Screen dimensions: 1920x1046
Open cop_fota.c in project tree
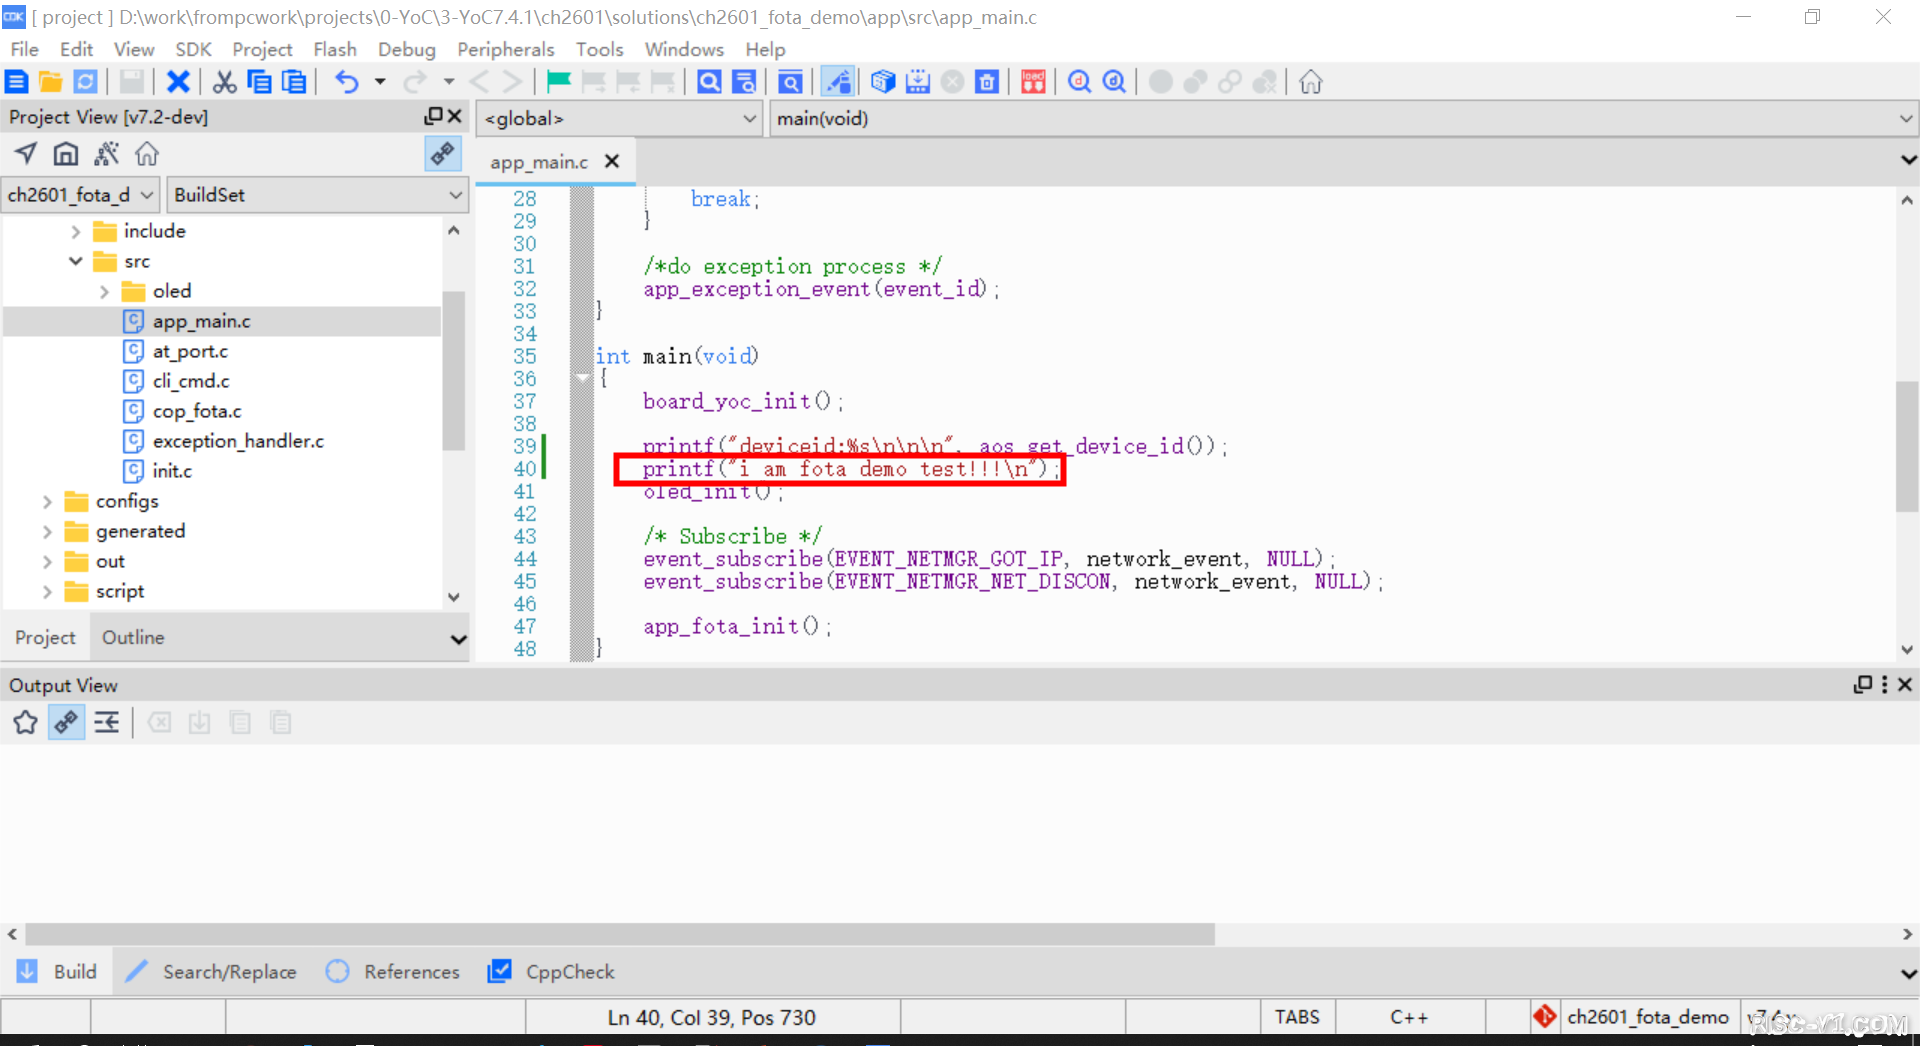tap(197, 411)
